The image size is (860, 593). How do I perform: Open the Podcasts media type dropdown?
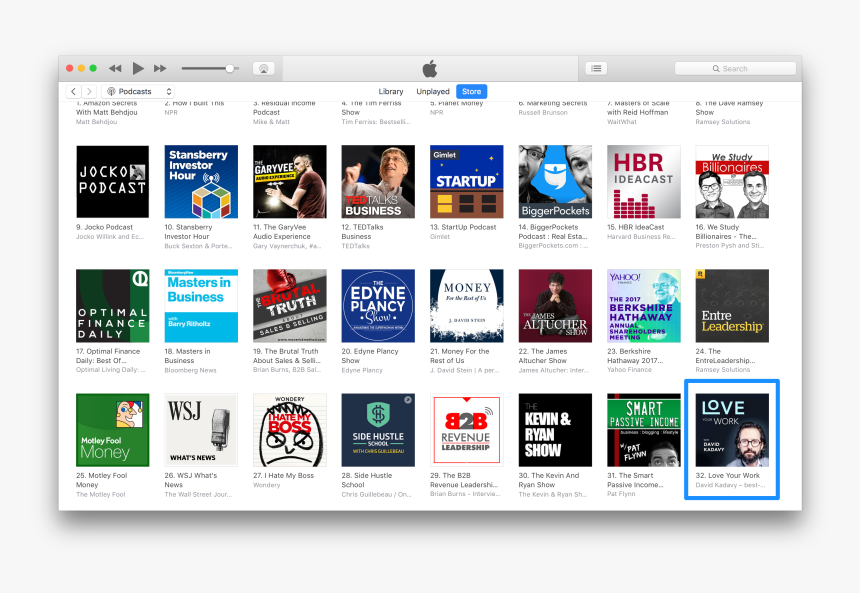(139, 92)
